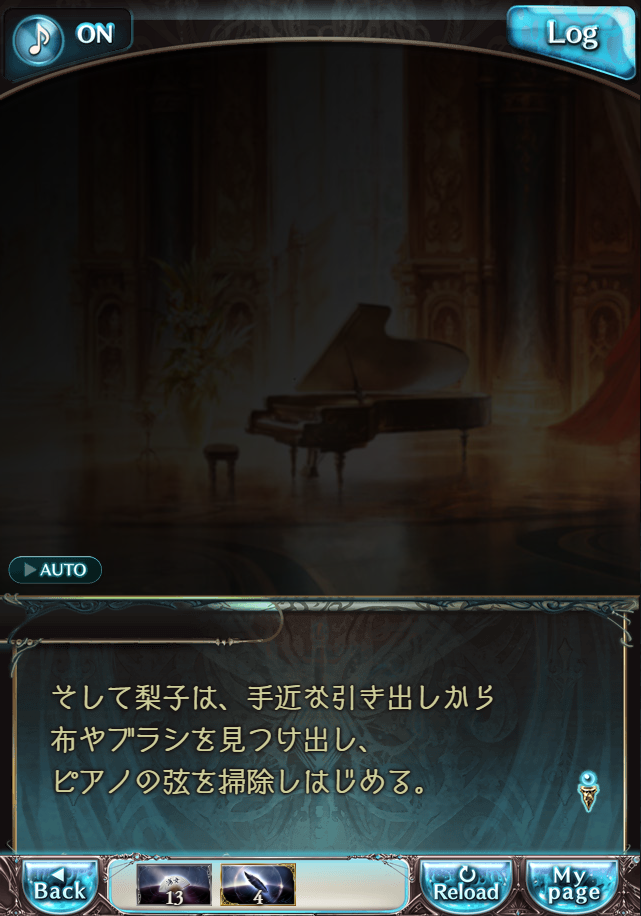Click the empty name plate above dialogue

[146, 626]
